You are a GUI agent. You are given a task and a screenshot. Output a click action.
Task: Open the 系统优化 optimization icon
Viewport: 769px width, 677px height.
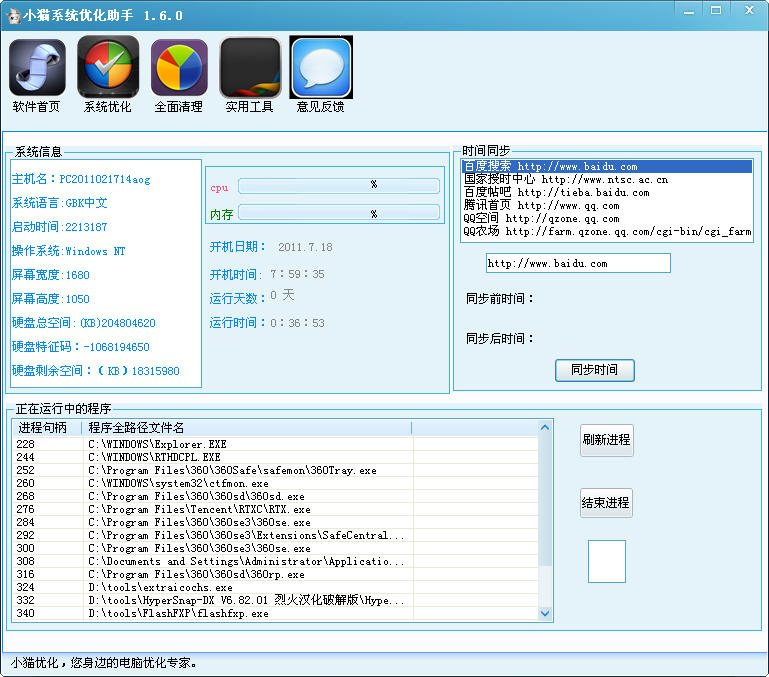click(x=108, y=68)
